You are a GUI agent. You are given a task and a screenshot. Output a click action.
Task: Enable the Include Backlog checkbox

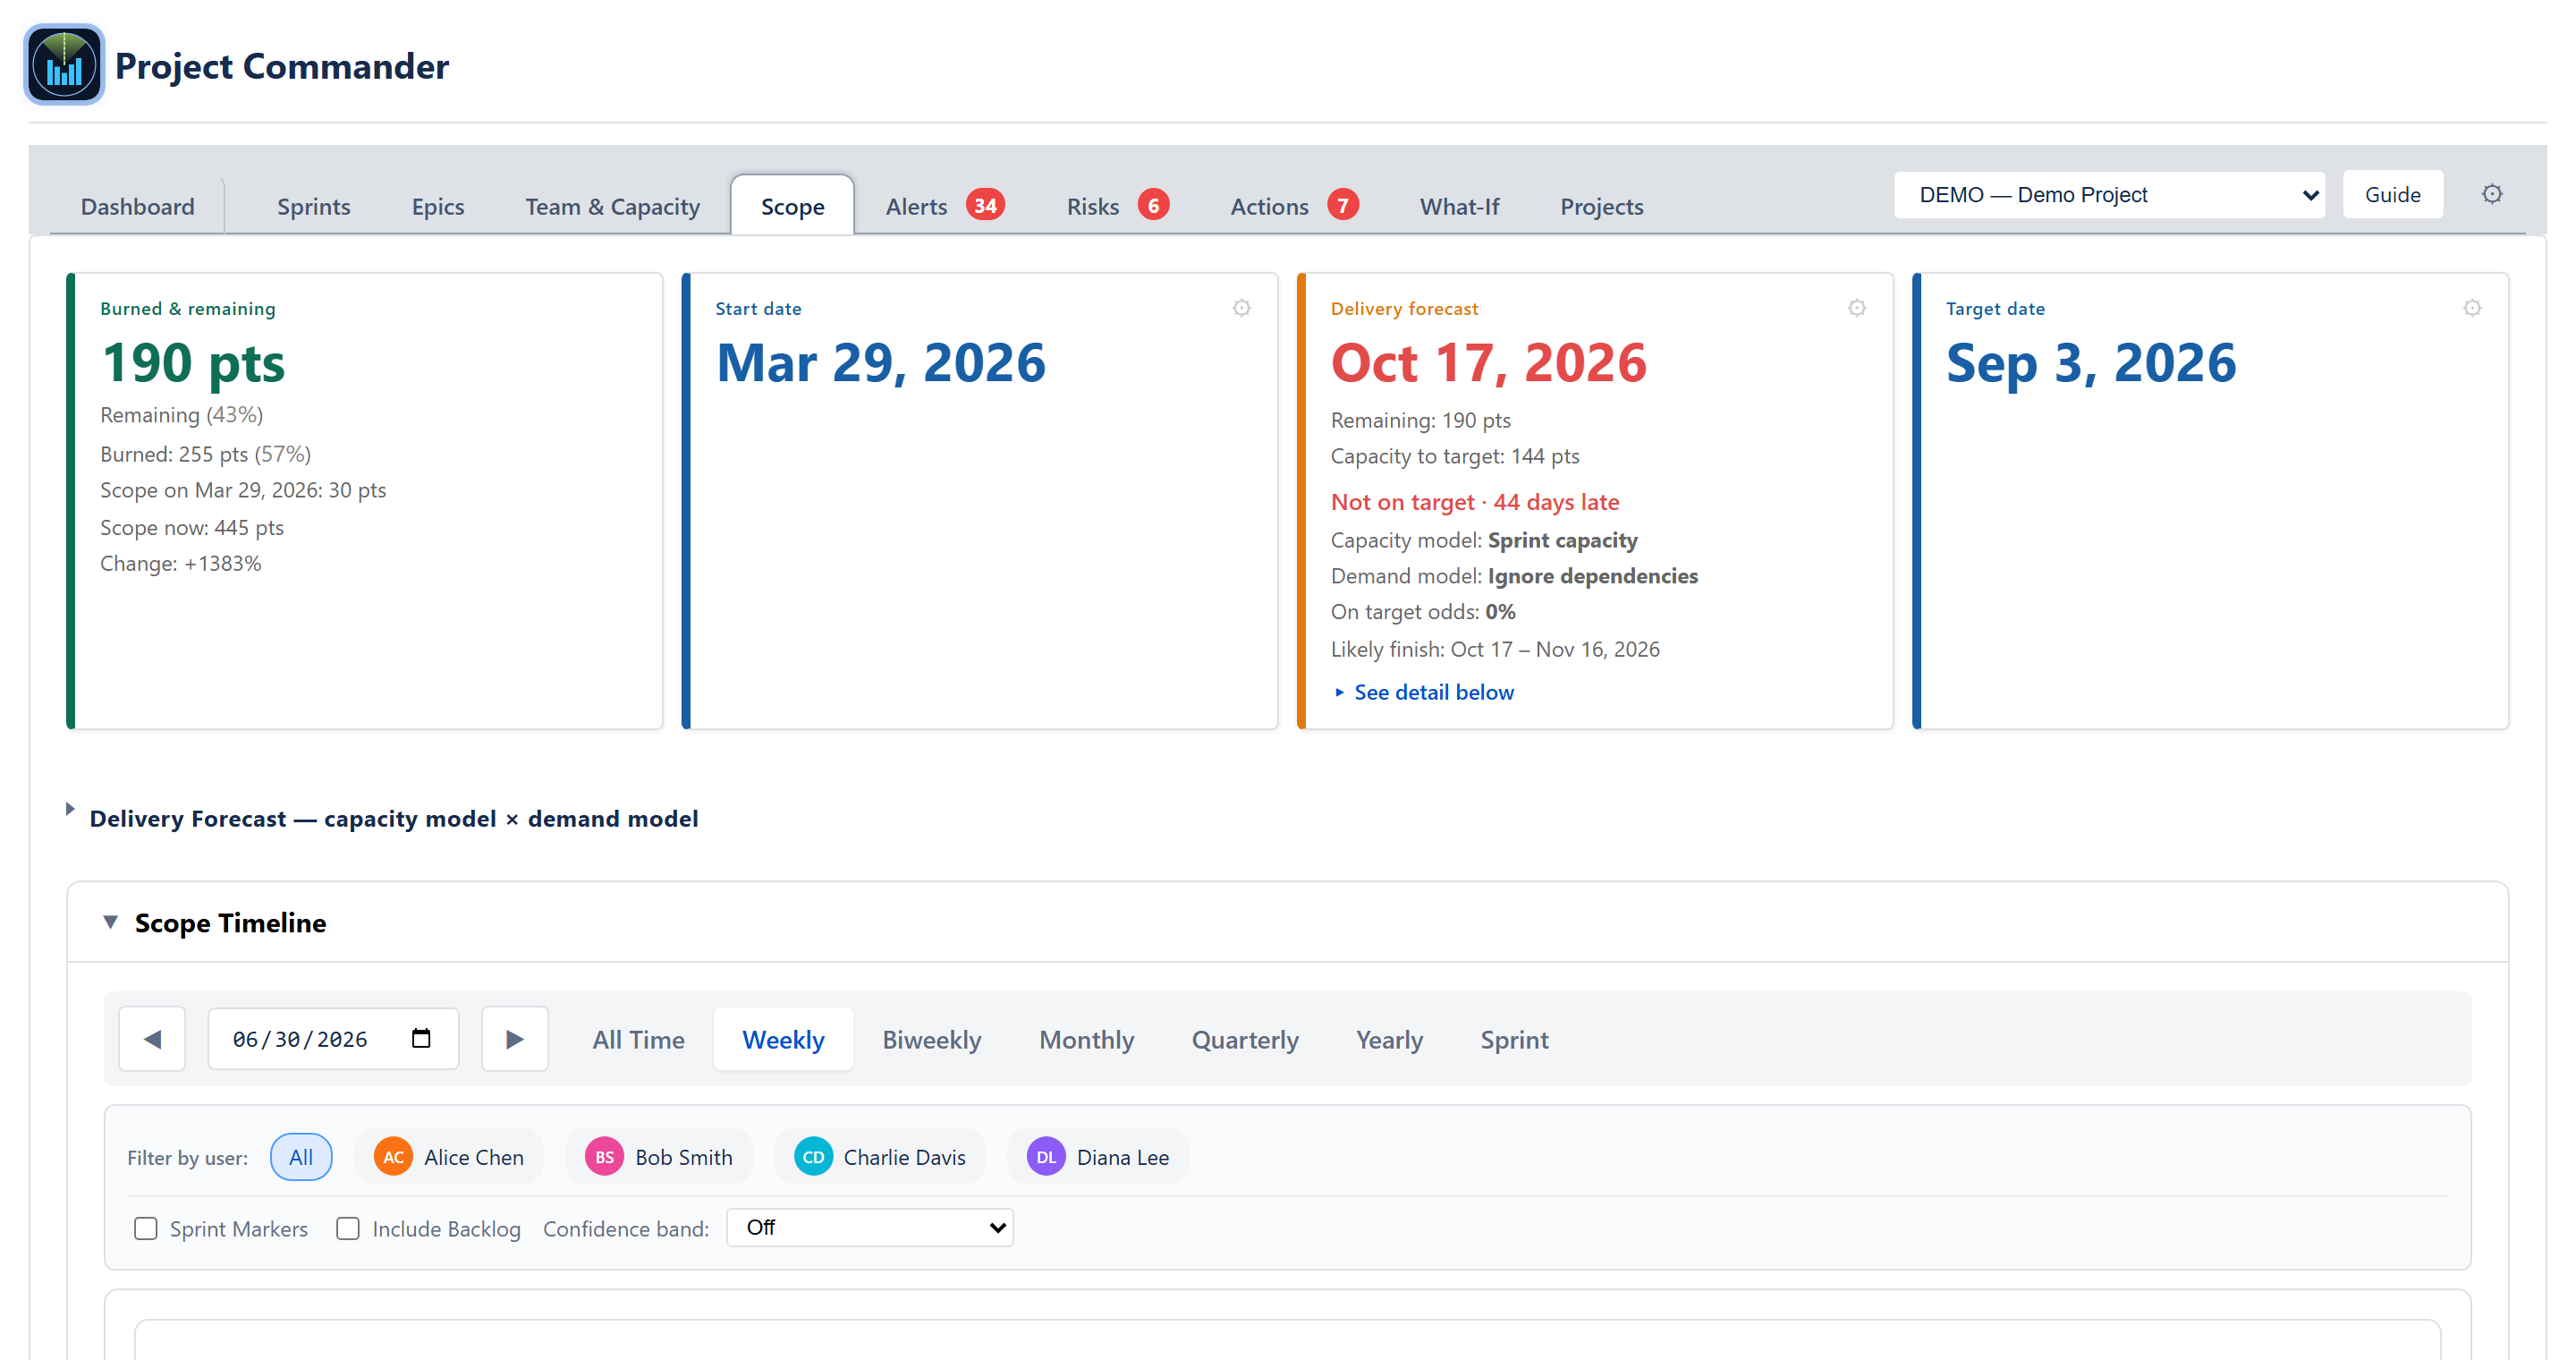point(348,1228)
